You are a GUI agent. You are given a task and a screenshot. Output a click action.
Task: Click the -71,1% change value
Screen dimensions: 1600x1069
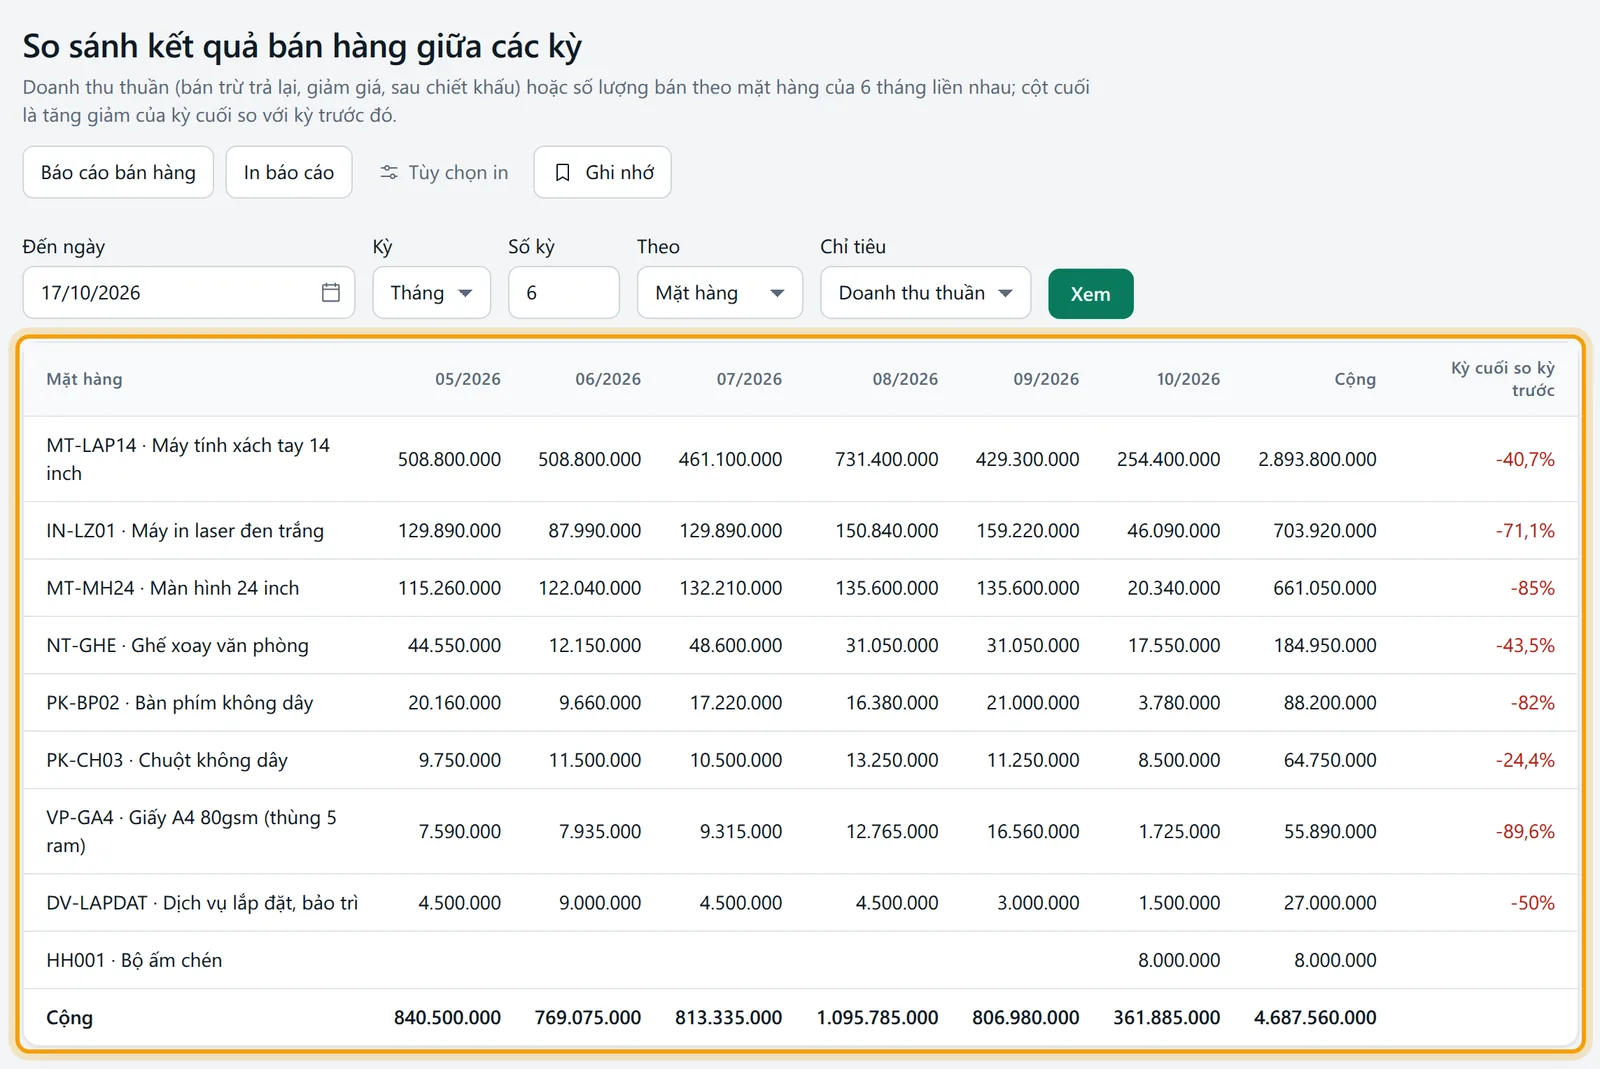point(1525,531)
